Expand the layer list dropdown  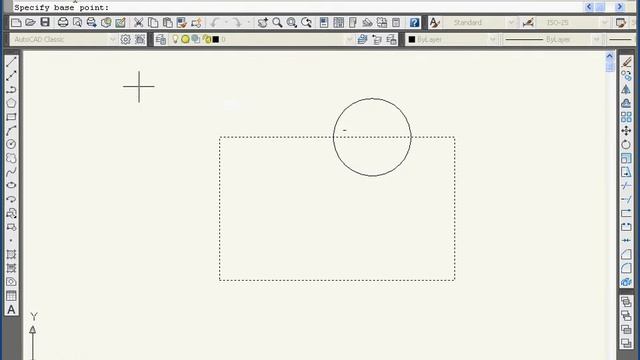(x=349, y=39)
